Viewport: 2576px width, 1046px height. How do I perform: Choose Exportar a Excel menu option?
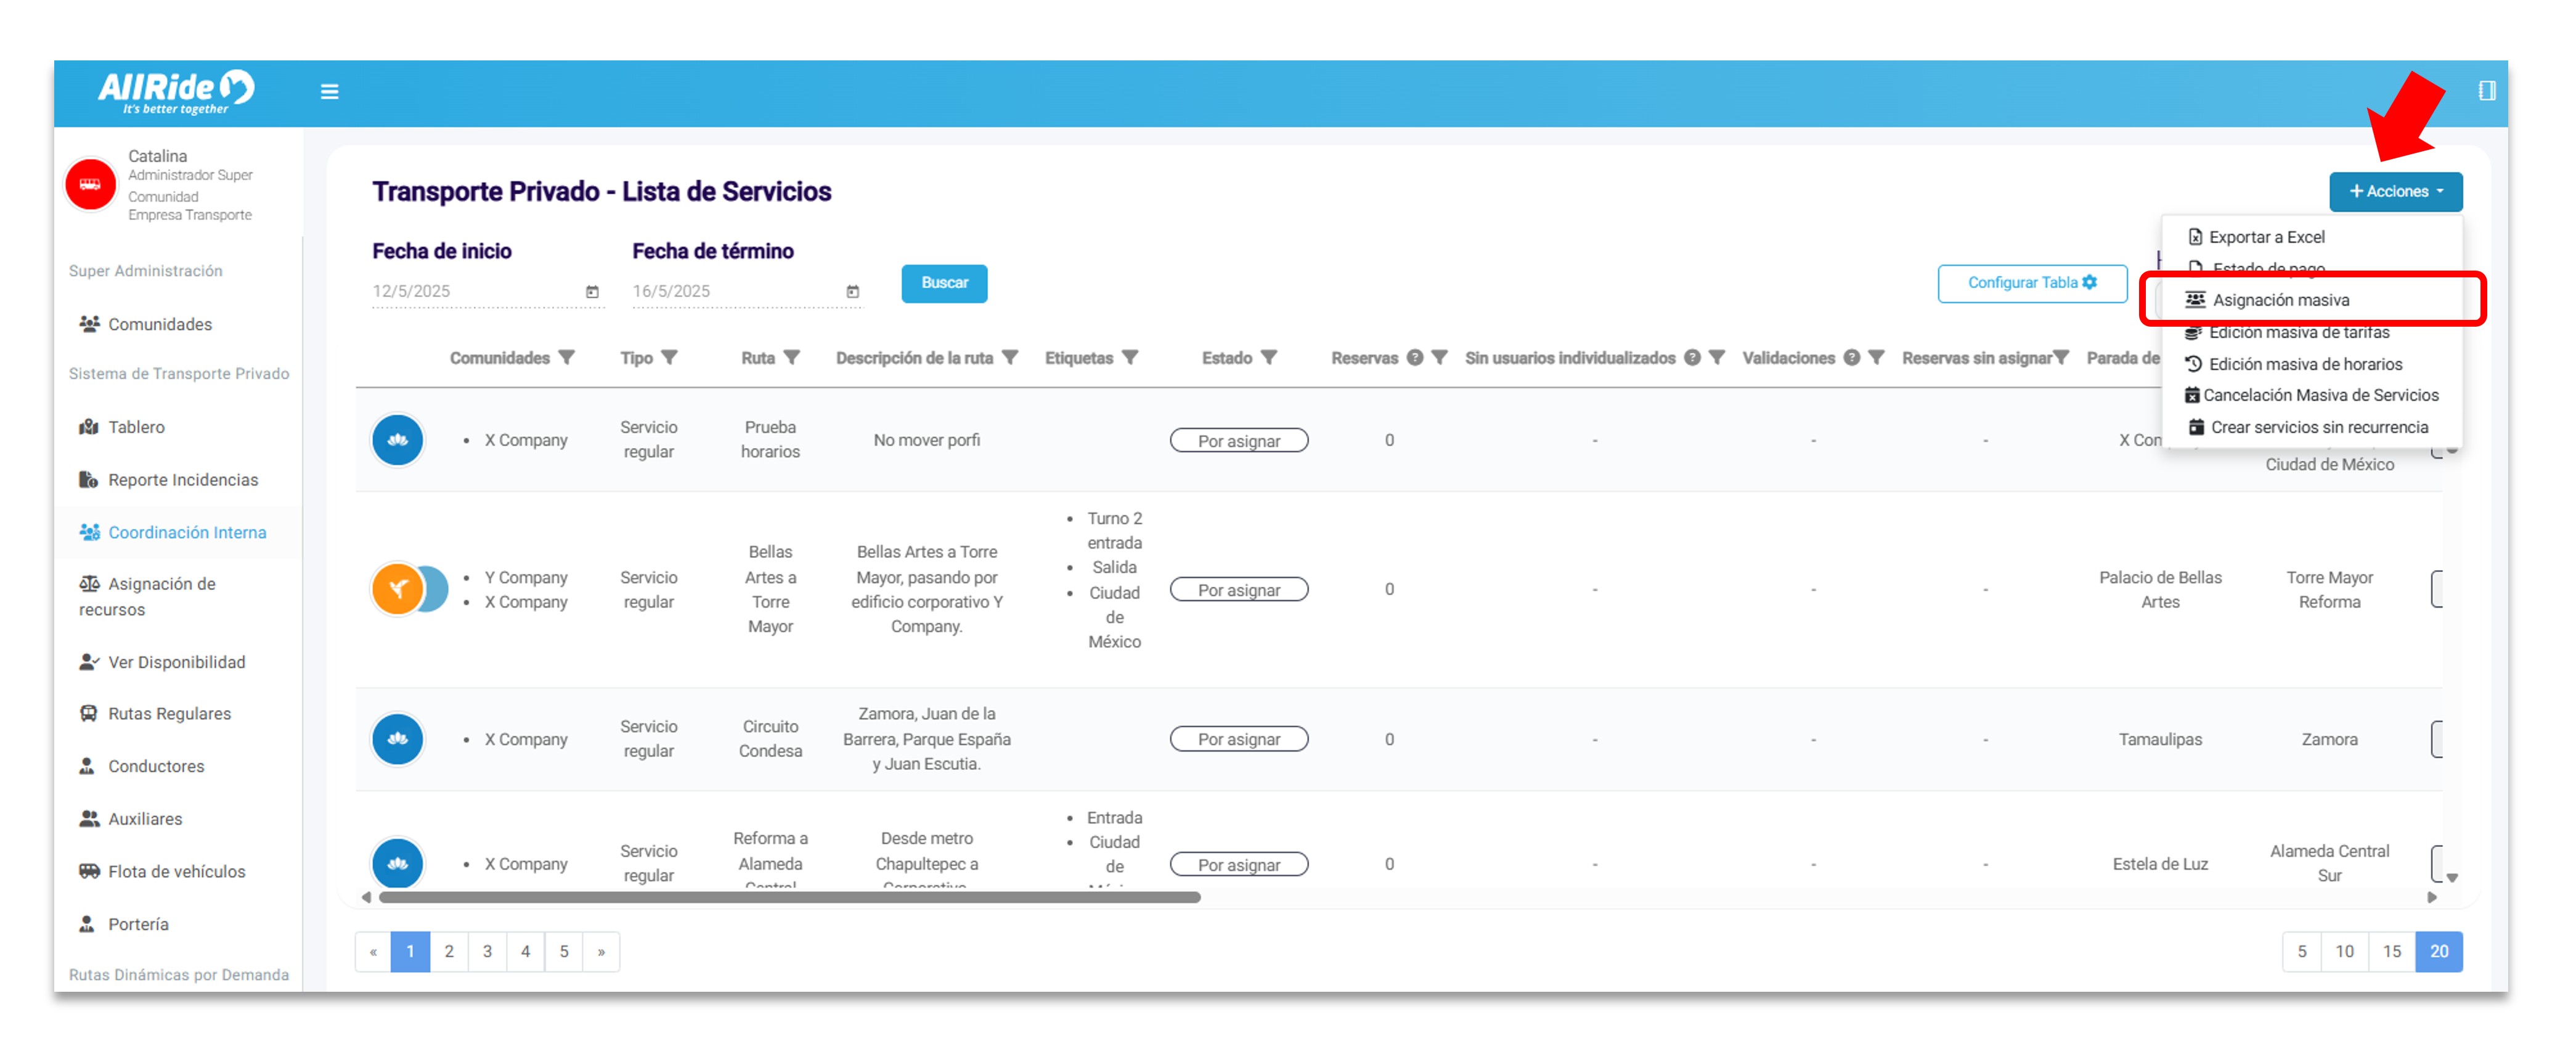[2266, 237]
